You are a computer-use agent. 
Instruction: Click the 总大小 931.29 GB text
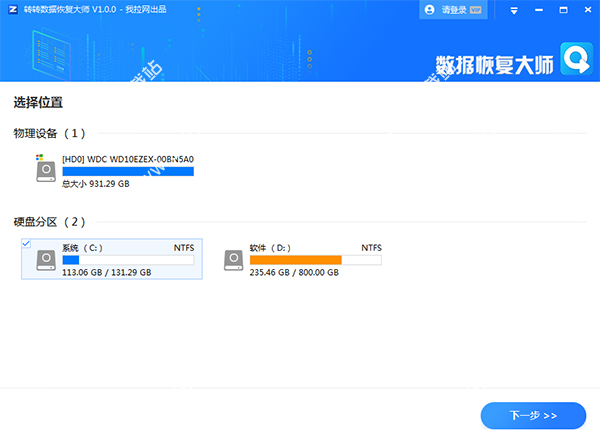point(96,184)
